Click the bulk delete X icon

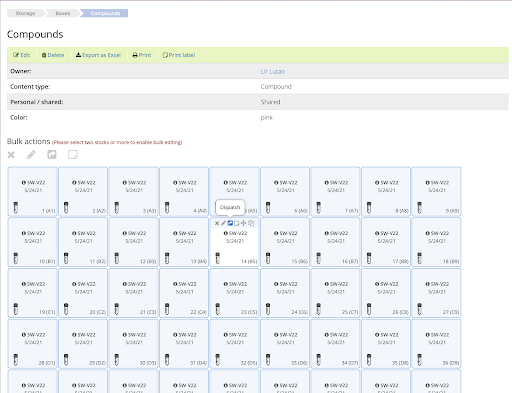click(11, 155)
